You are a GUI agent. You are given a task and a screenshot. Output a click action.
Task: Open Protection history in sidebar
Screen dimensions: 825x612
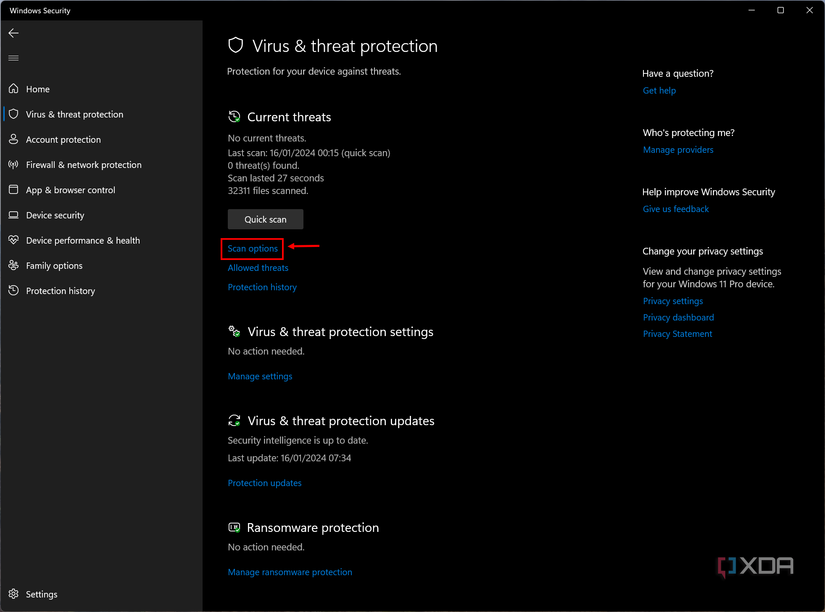[61, 290]
